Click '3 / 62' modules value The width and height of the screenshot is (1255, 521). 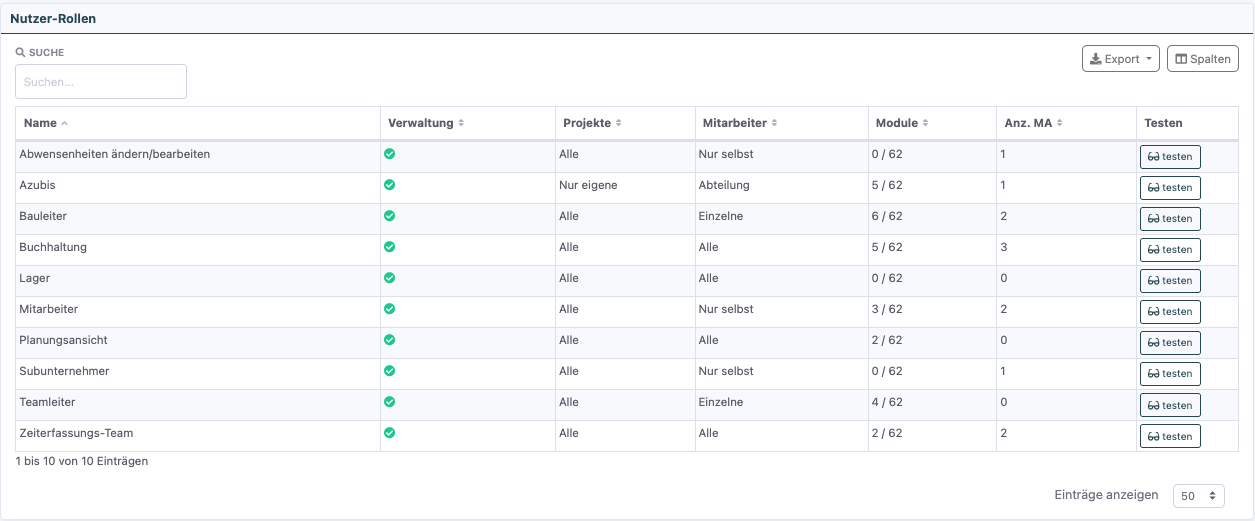coord(887,309)
